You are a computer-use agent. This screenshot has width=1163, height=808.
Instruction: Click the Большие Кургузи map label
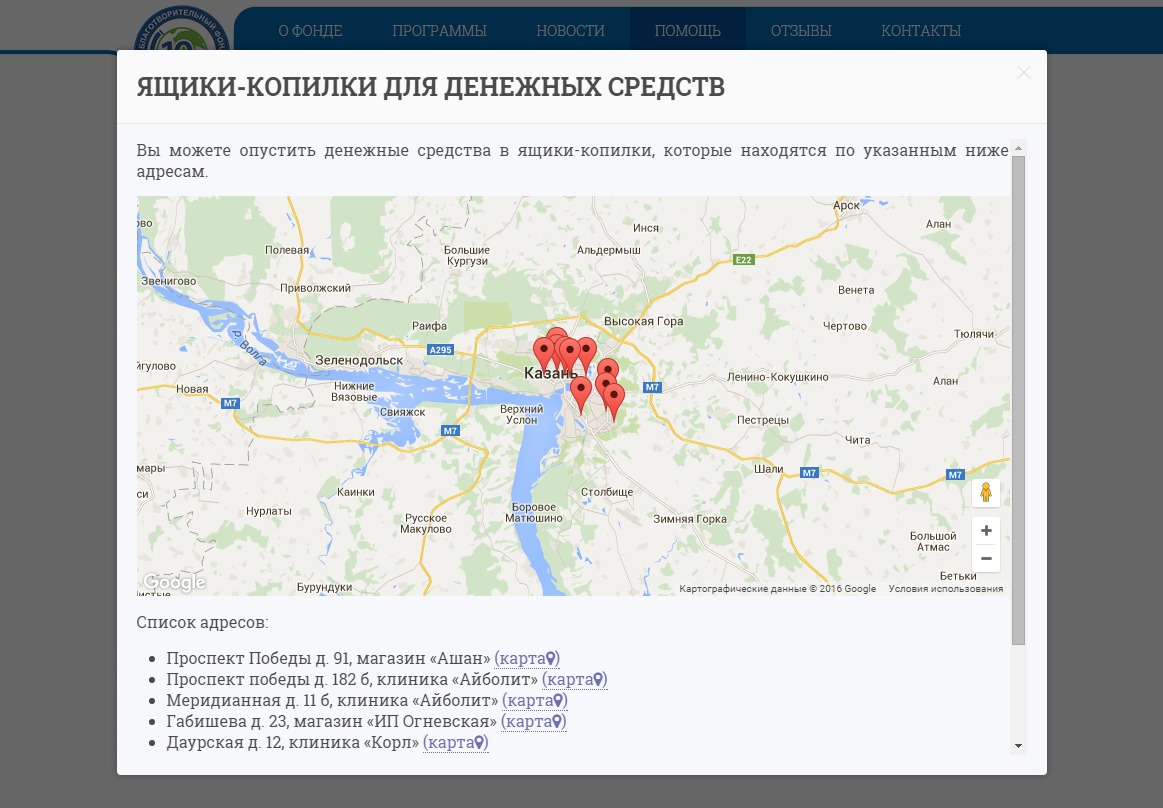point(467,256)
